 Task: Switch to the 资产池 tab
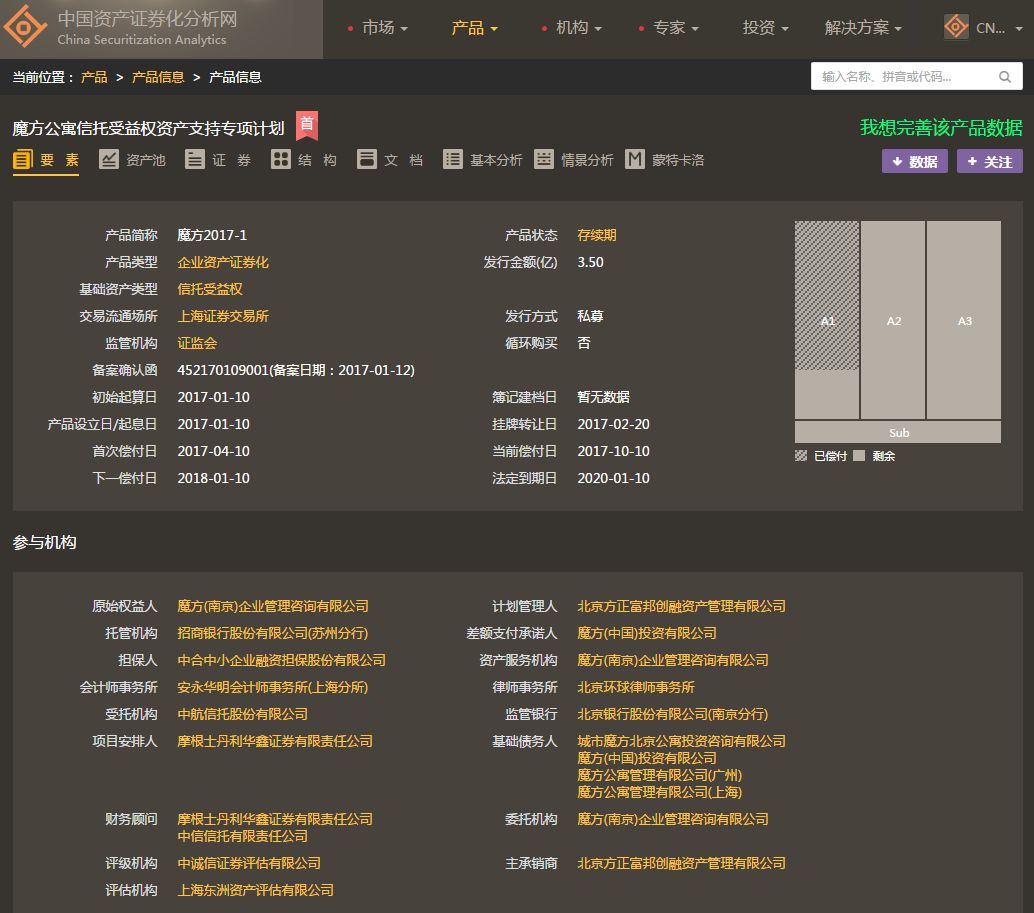pyautogui.click(x=132, y=160)
